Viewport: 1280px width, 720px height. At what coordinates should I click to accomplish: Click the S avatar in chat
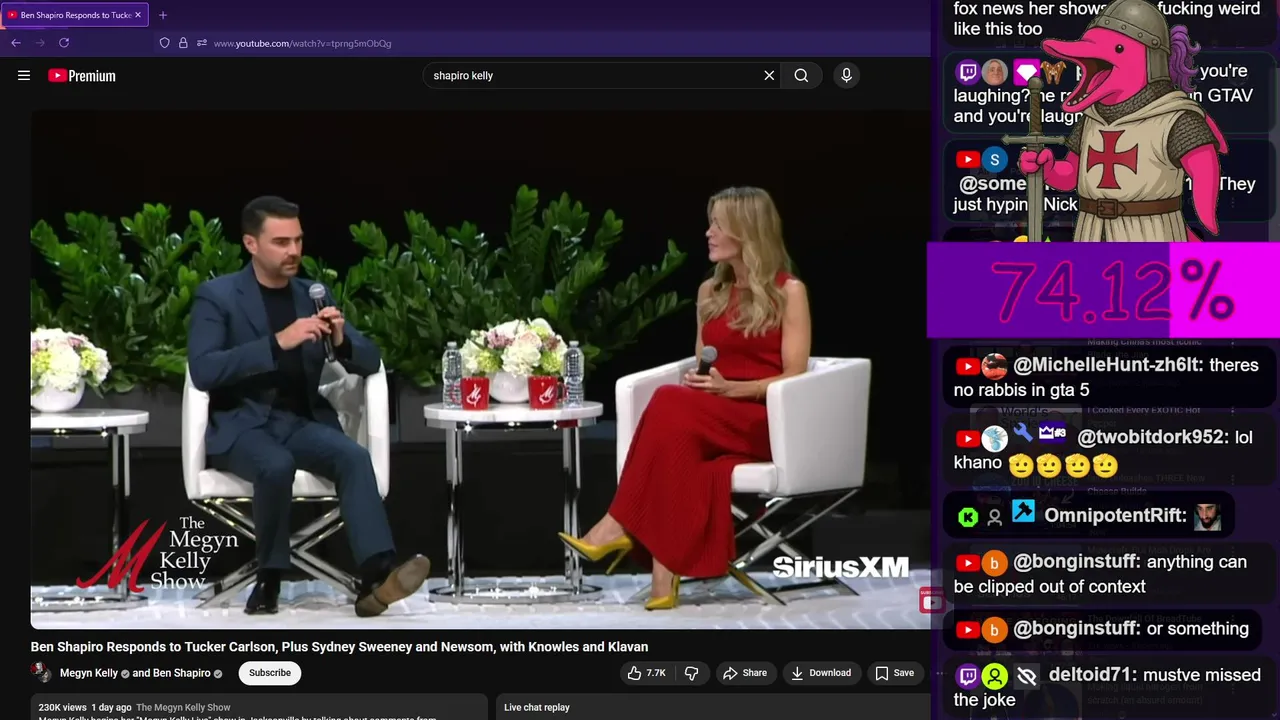[994, 159]
